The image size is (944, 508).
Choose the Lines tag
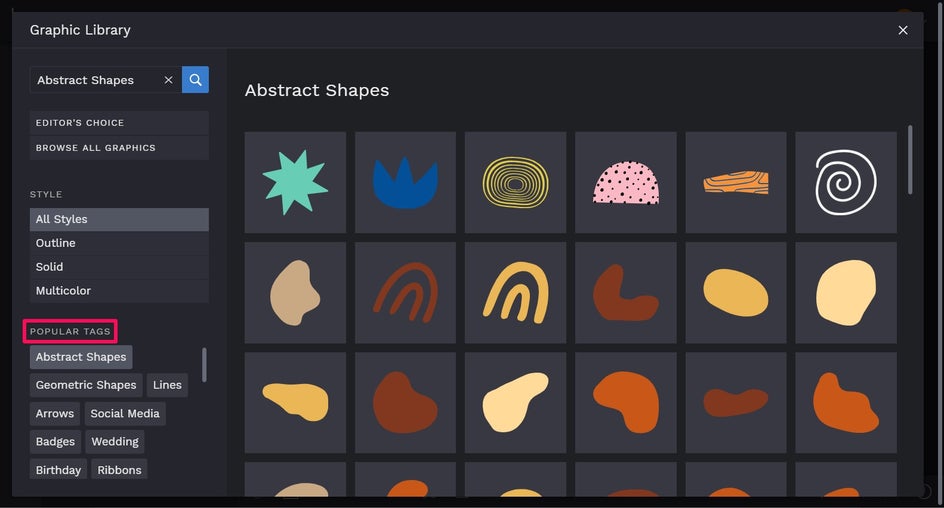tap(167, 385)
